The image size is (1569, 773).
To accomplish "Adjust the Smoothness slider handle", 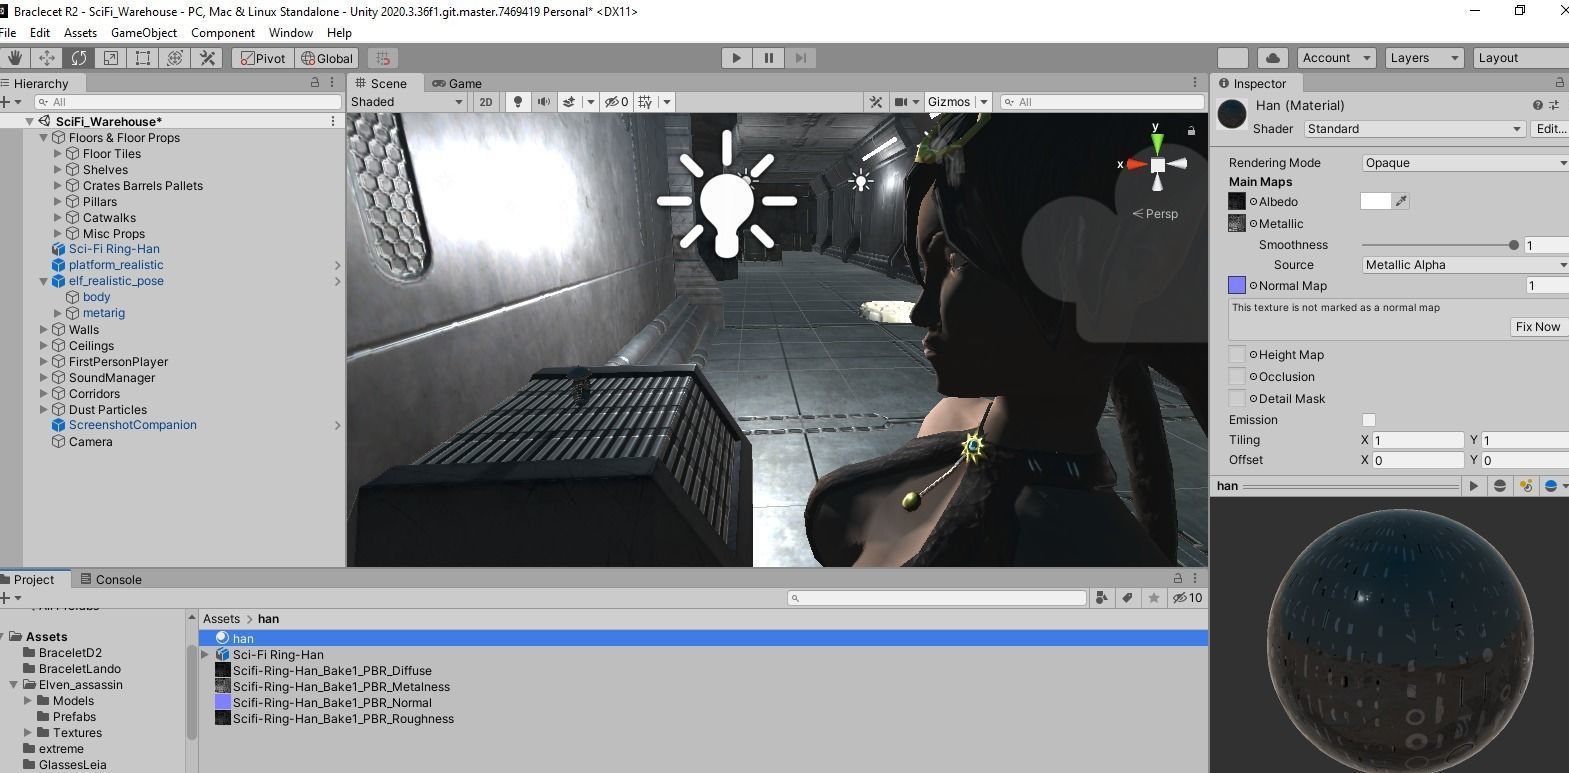I will point(1514,245).
